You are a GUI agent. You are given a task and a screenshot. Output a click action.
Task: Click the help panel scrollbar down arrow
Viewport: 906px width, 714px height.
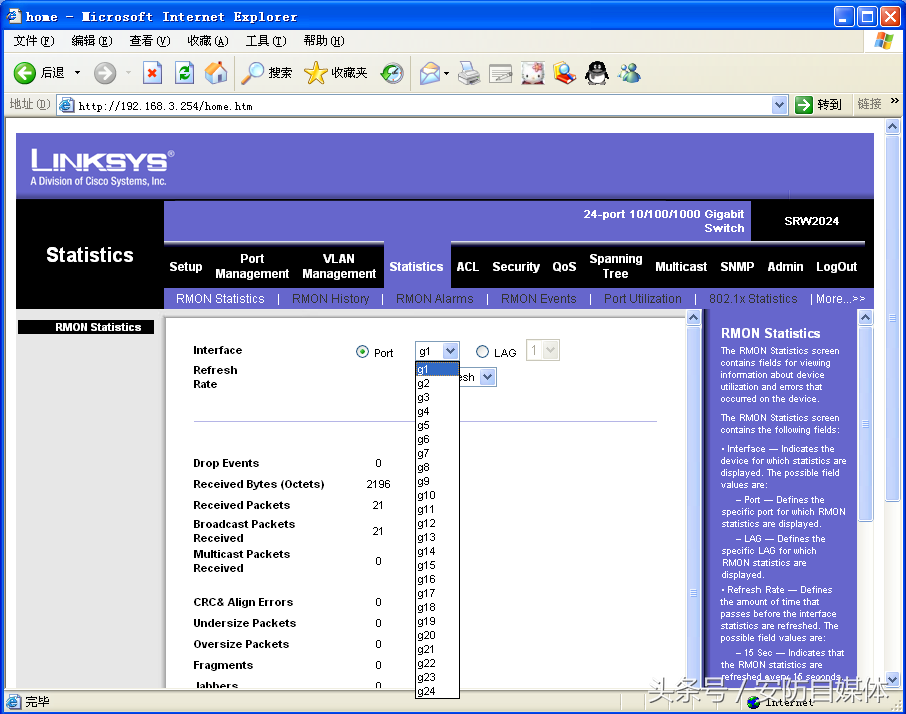pos(865,679)
